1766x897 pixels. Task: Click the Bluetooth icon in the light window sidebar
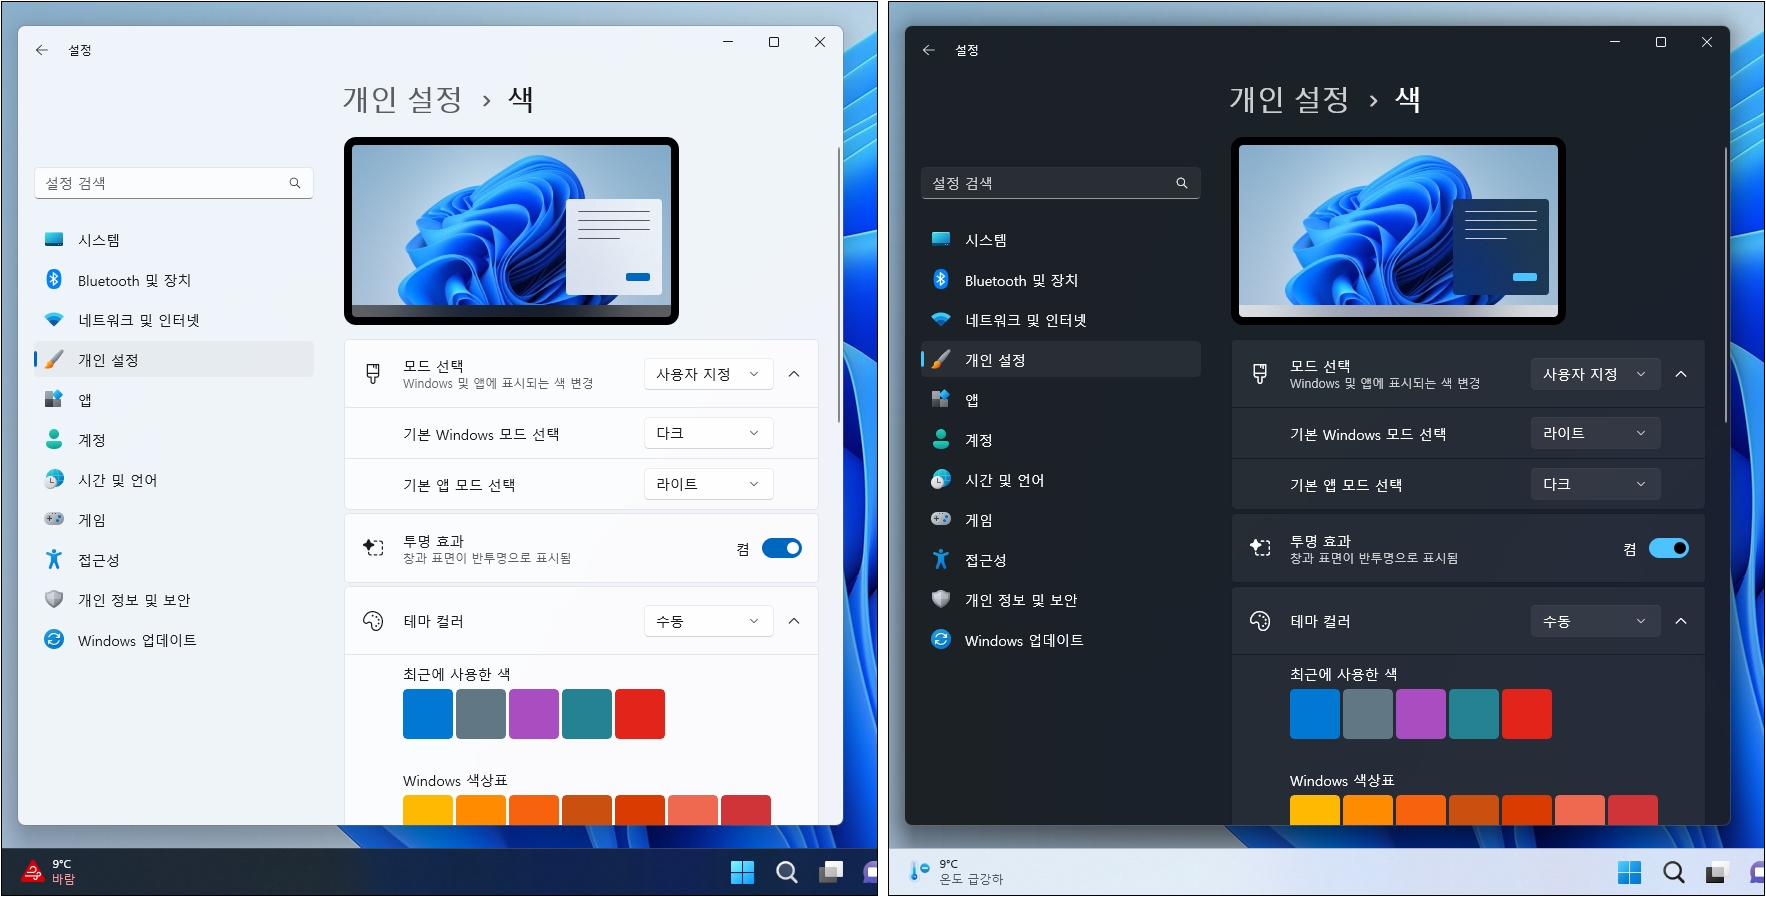pyautogui.click(x=54, y=279)
